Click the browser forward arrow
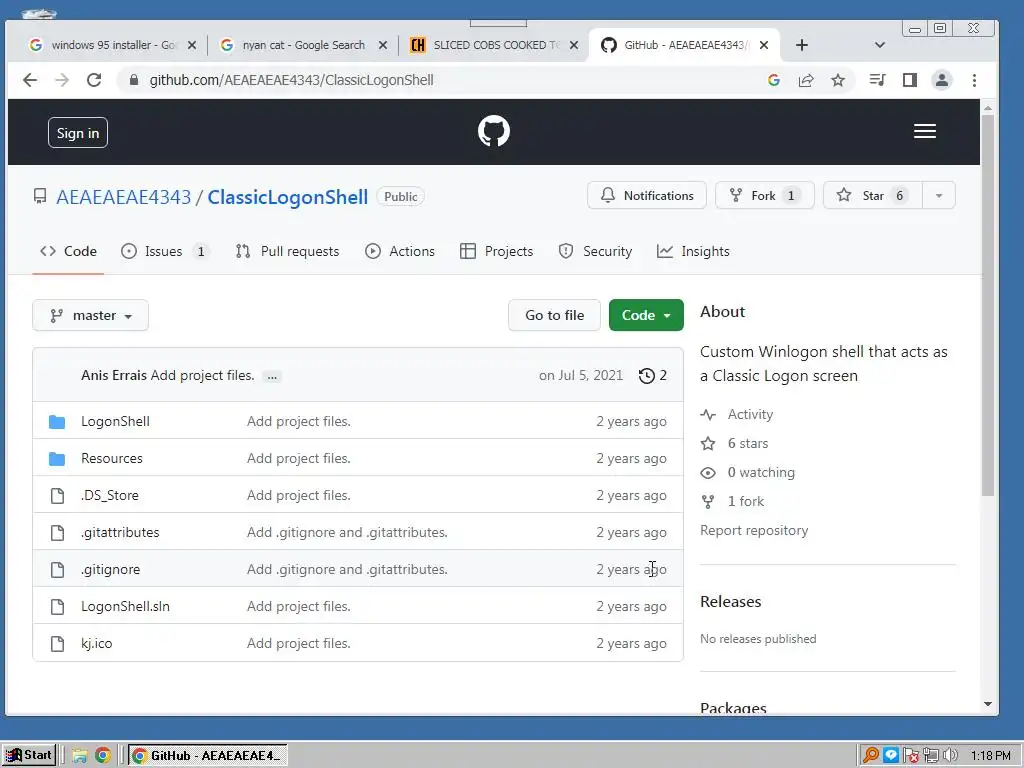Image resolution: width=1024 pixels, height=768 pixels. click(62, 80)
